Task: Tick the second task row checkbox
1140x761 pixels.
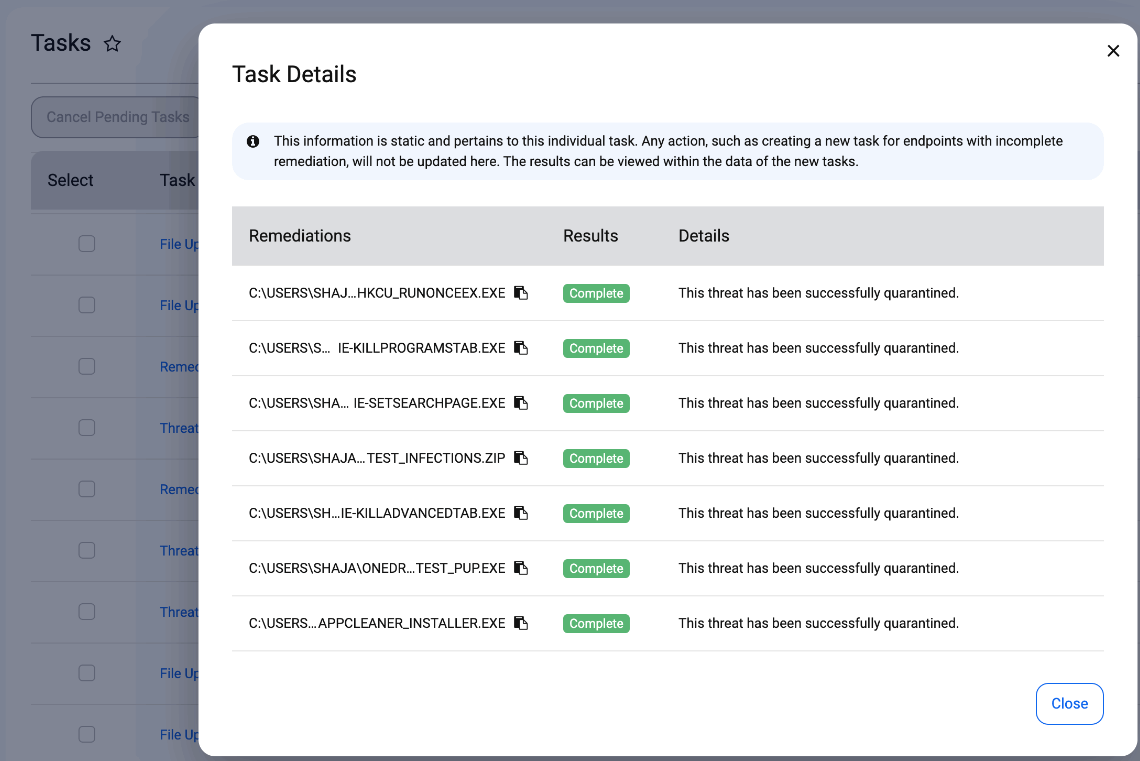Action: [x=87, y=305]
